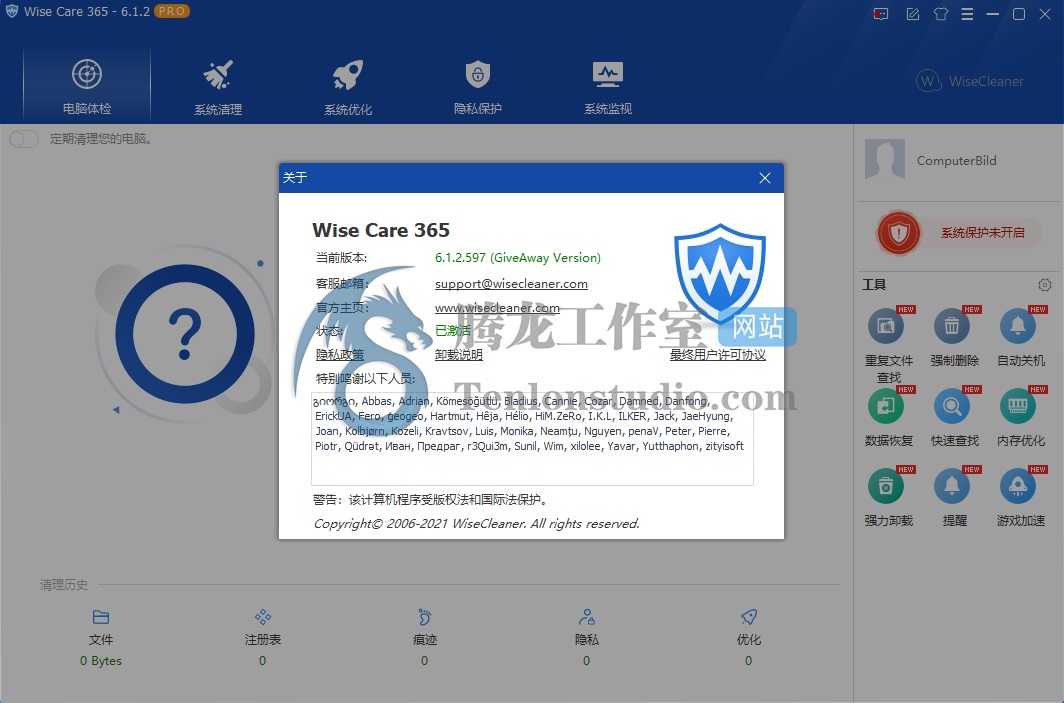Open the hamburger menu in title bar
Viewport: 1064px width, 703px height.
[x=968, y=14]
